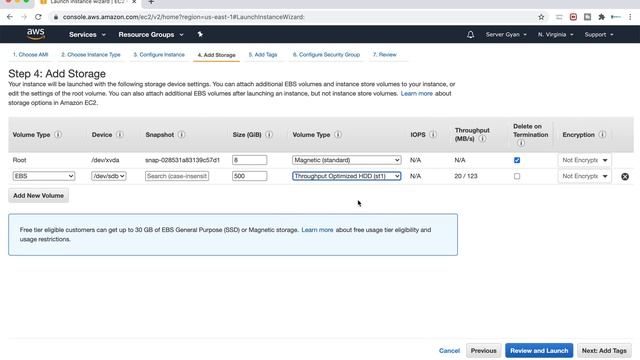640x360 pixels.
Task: Click the Add New Volume button
Action: (x=38, y=196)
